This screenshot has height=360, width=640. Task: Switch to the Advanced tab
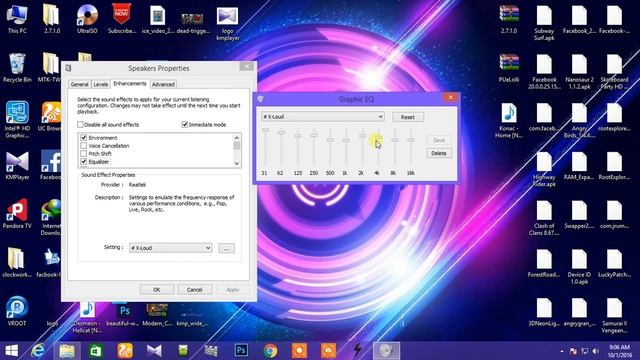pos(163,84)
